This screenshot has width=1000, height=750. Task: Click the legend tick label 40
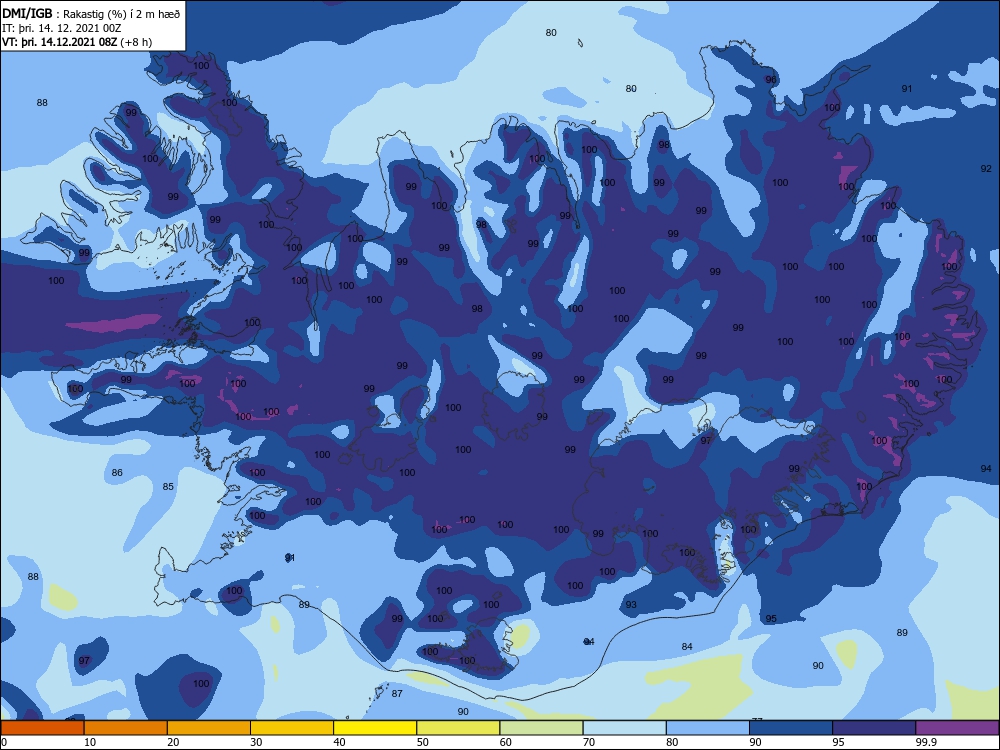[x=340, y=742]
